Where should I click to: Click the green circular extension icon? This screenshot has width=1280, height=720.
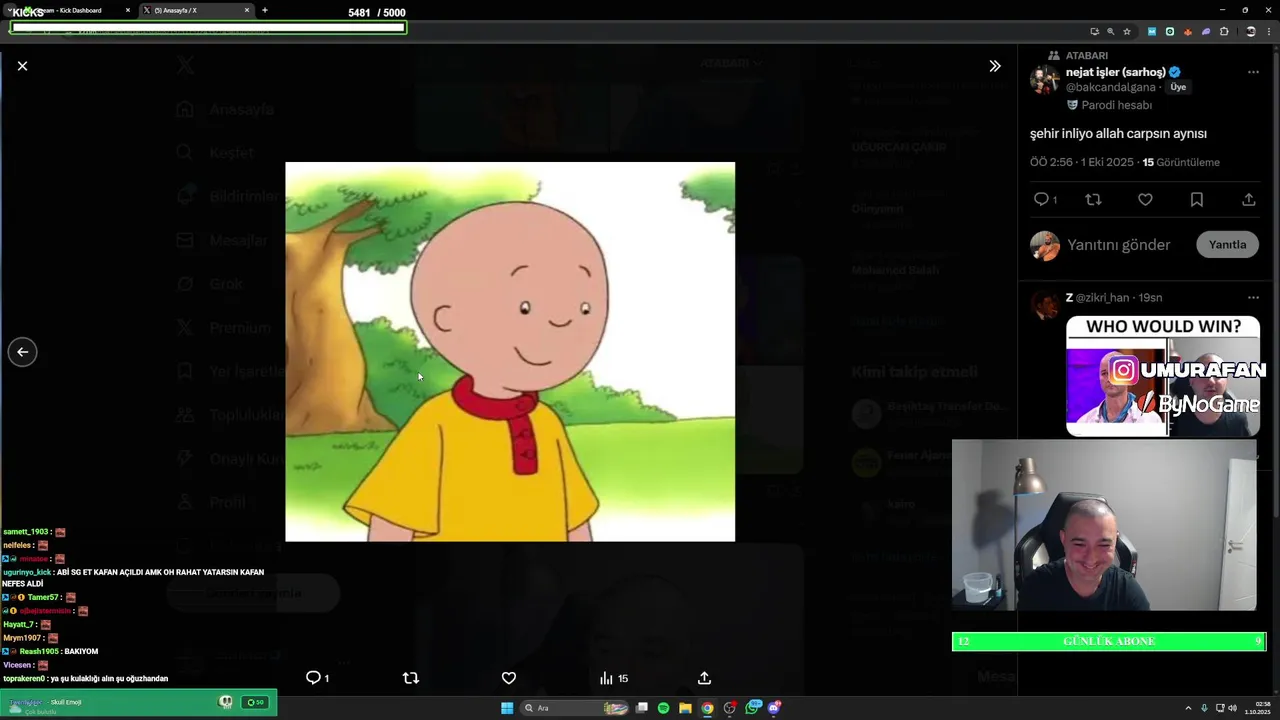point(1170,31)
